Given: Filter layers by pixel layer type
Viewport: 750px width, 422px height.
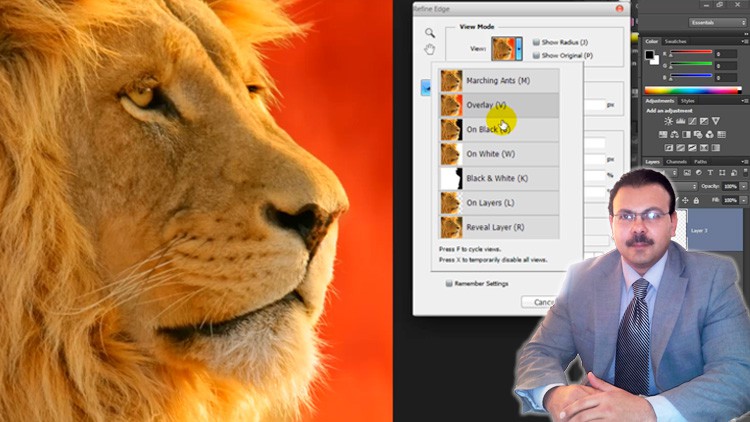Looking at the screenshot, I should click(687, 172).
